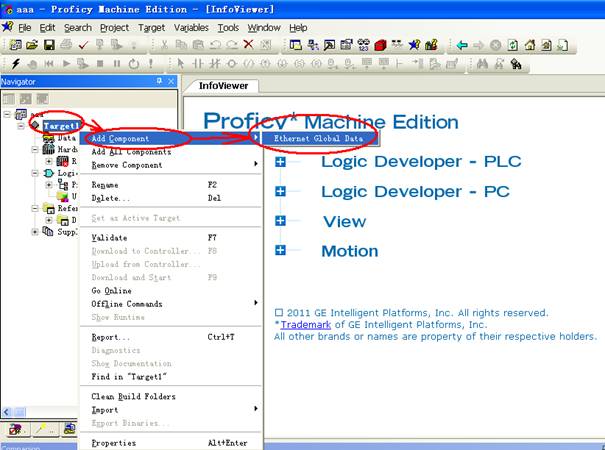
Task: Choose Properties in the context menu
Action: pos(114,443)
